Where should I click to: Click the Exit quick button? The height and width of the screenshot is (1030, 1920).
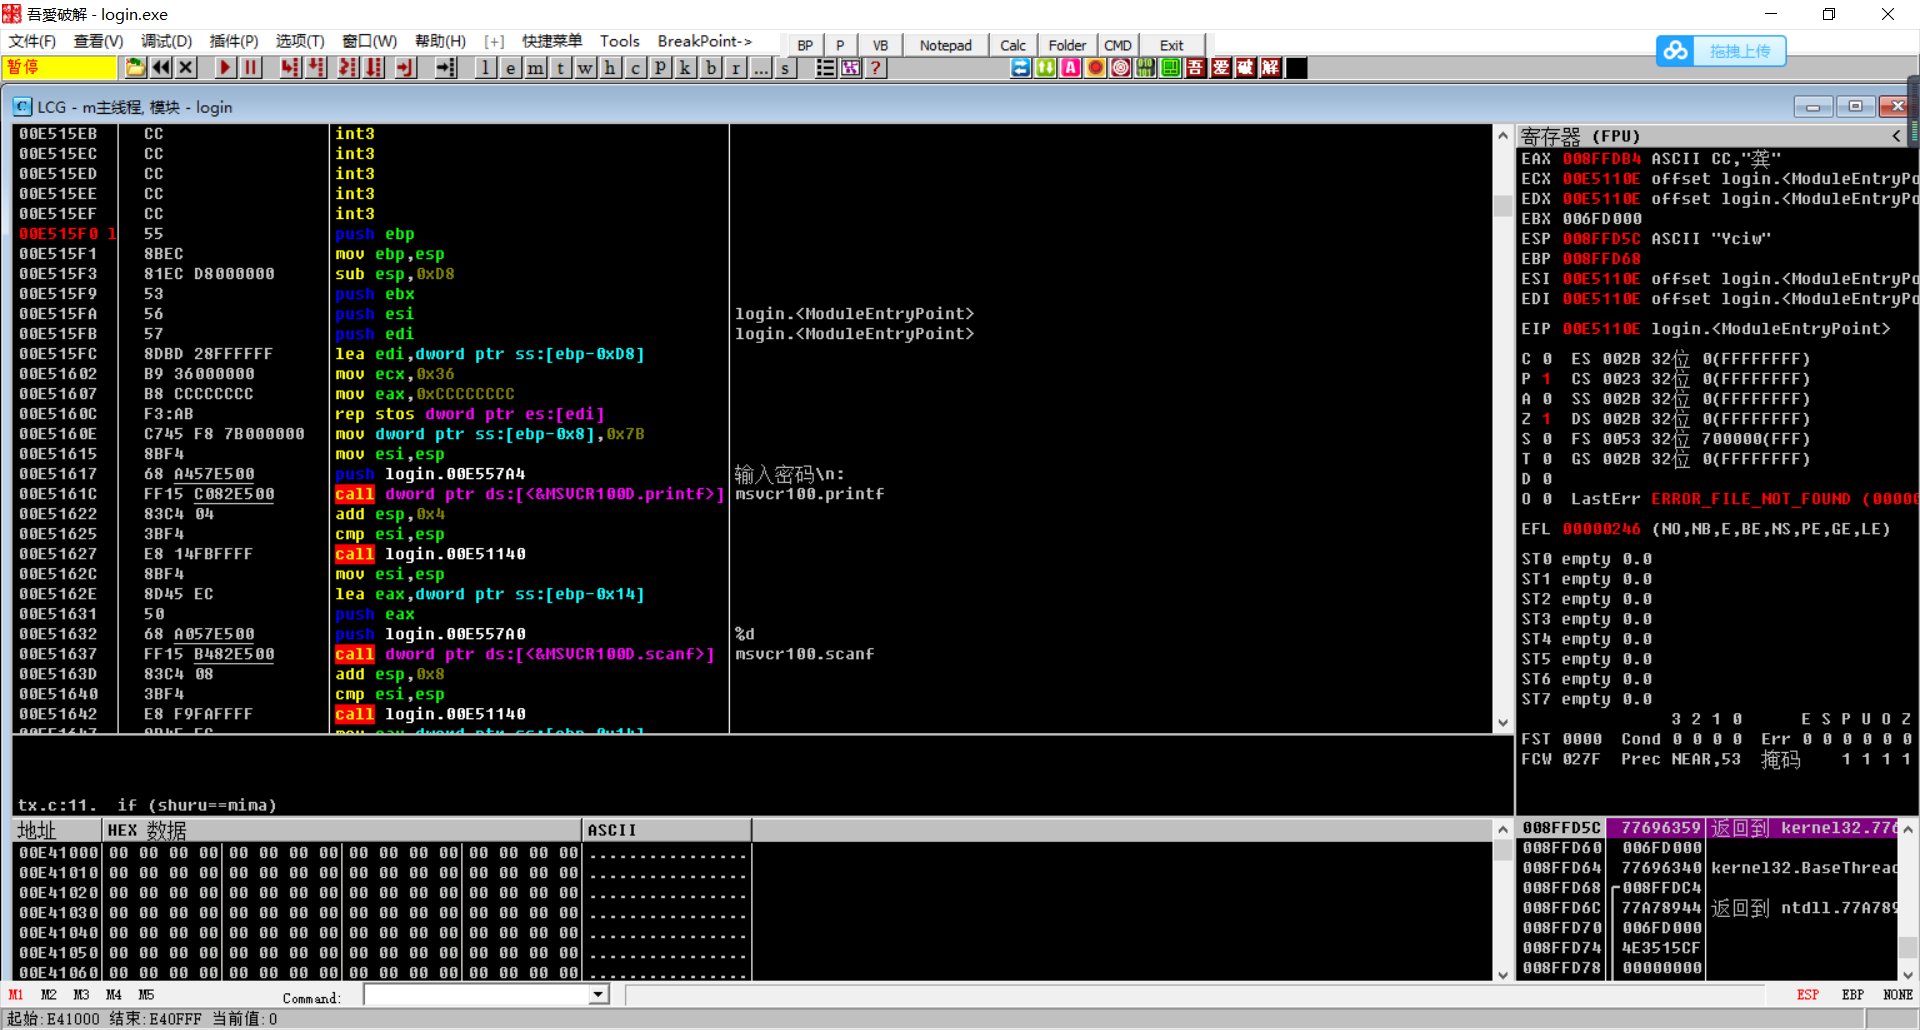coord(1172,45)
